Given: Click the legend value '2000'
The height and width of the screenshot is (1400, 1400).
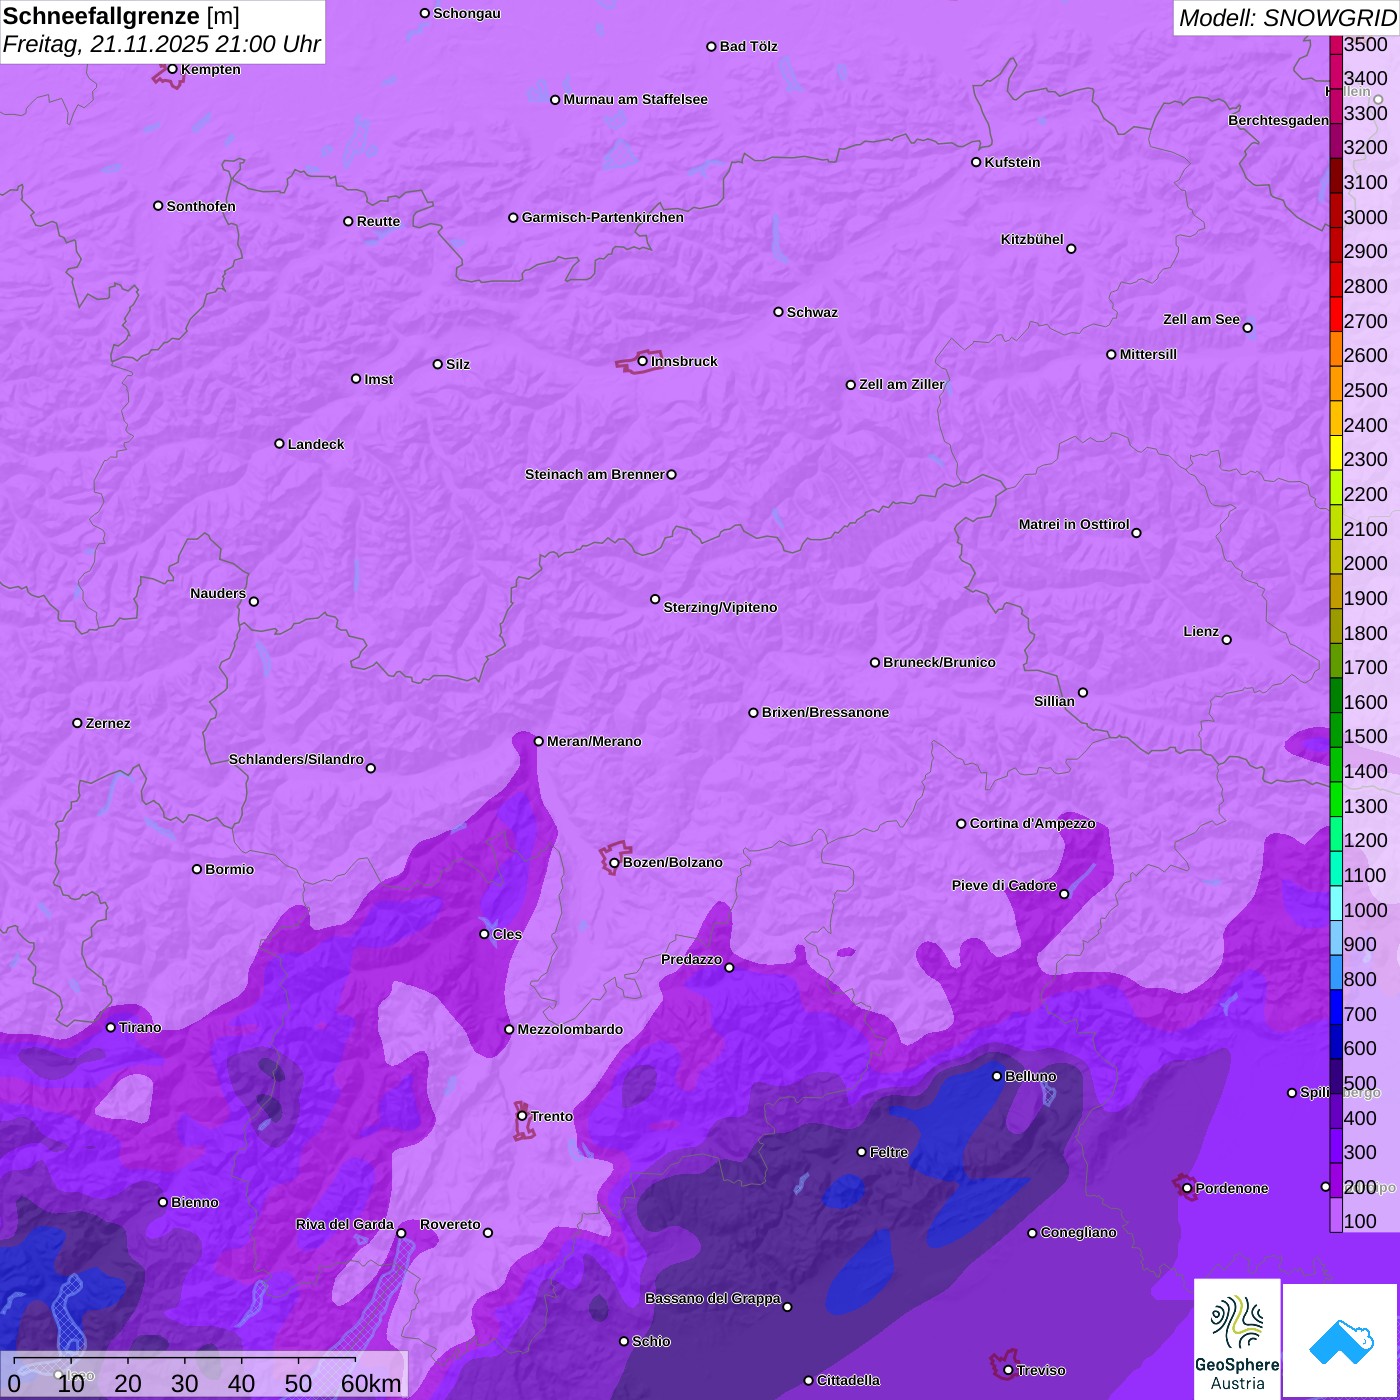Looking at the screenshot, I should 1366,563.
